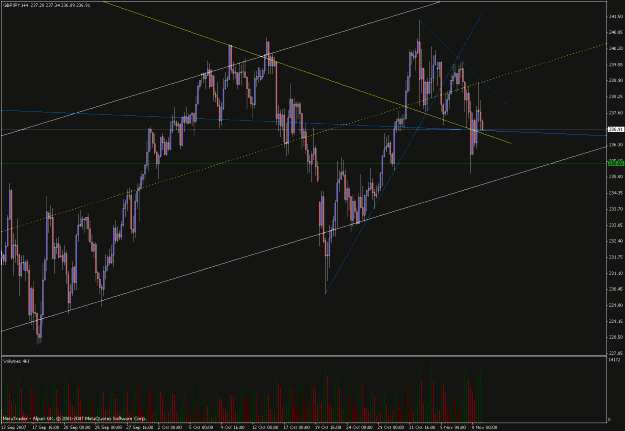This screenshot has width=625, height=431.
Task: Click the 241.50 price scale label
Action: [x=616, y=16]
